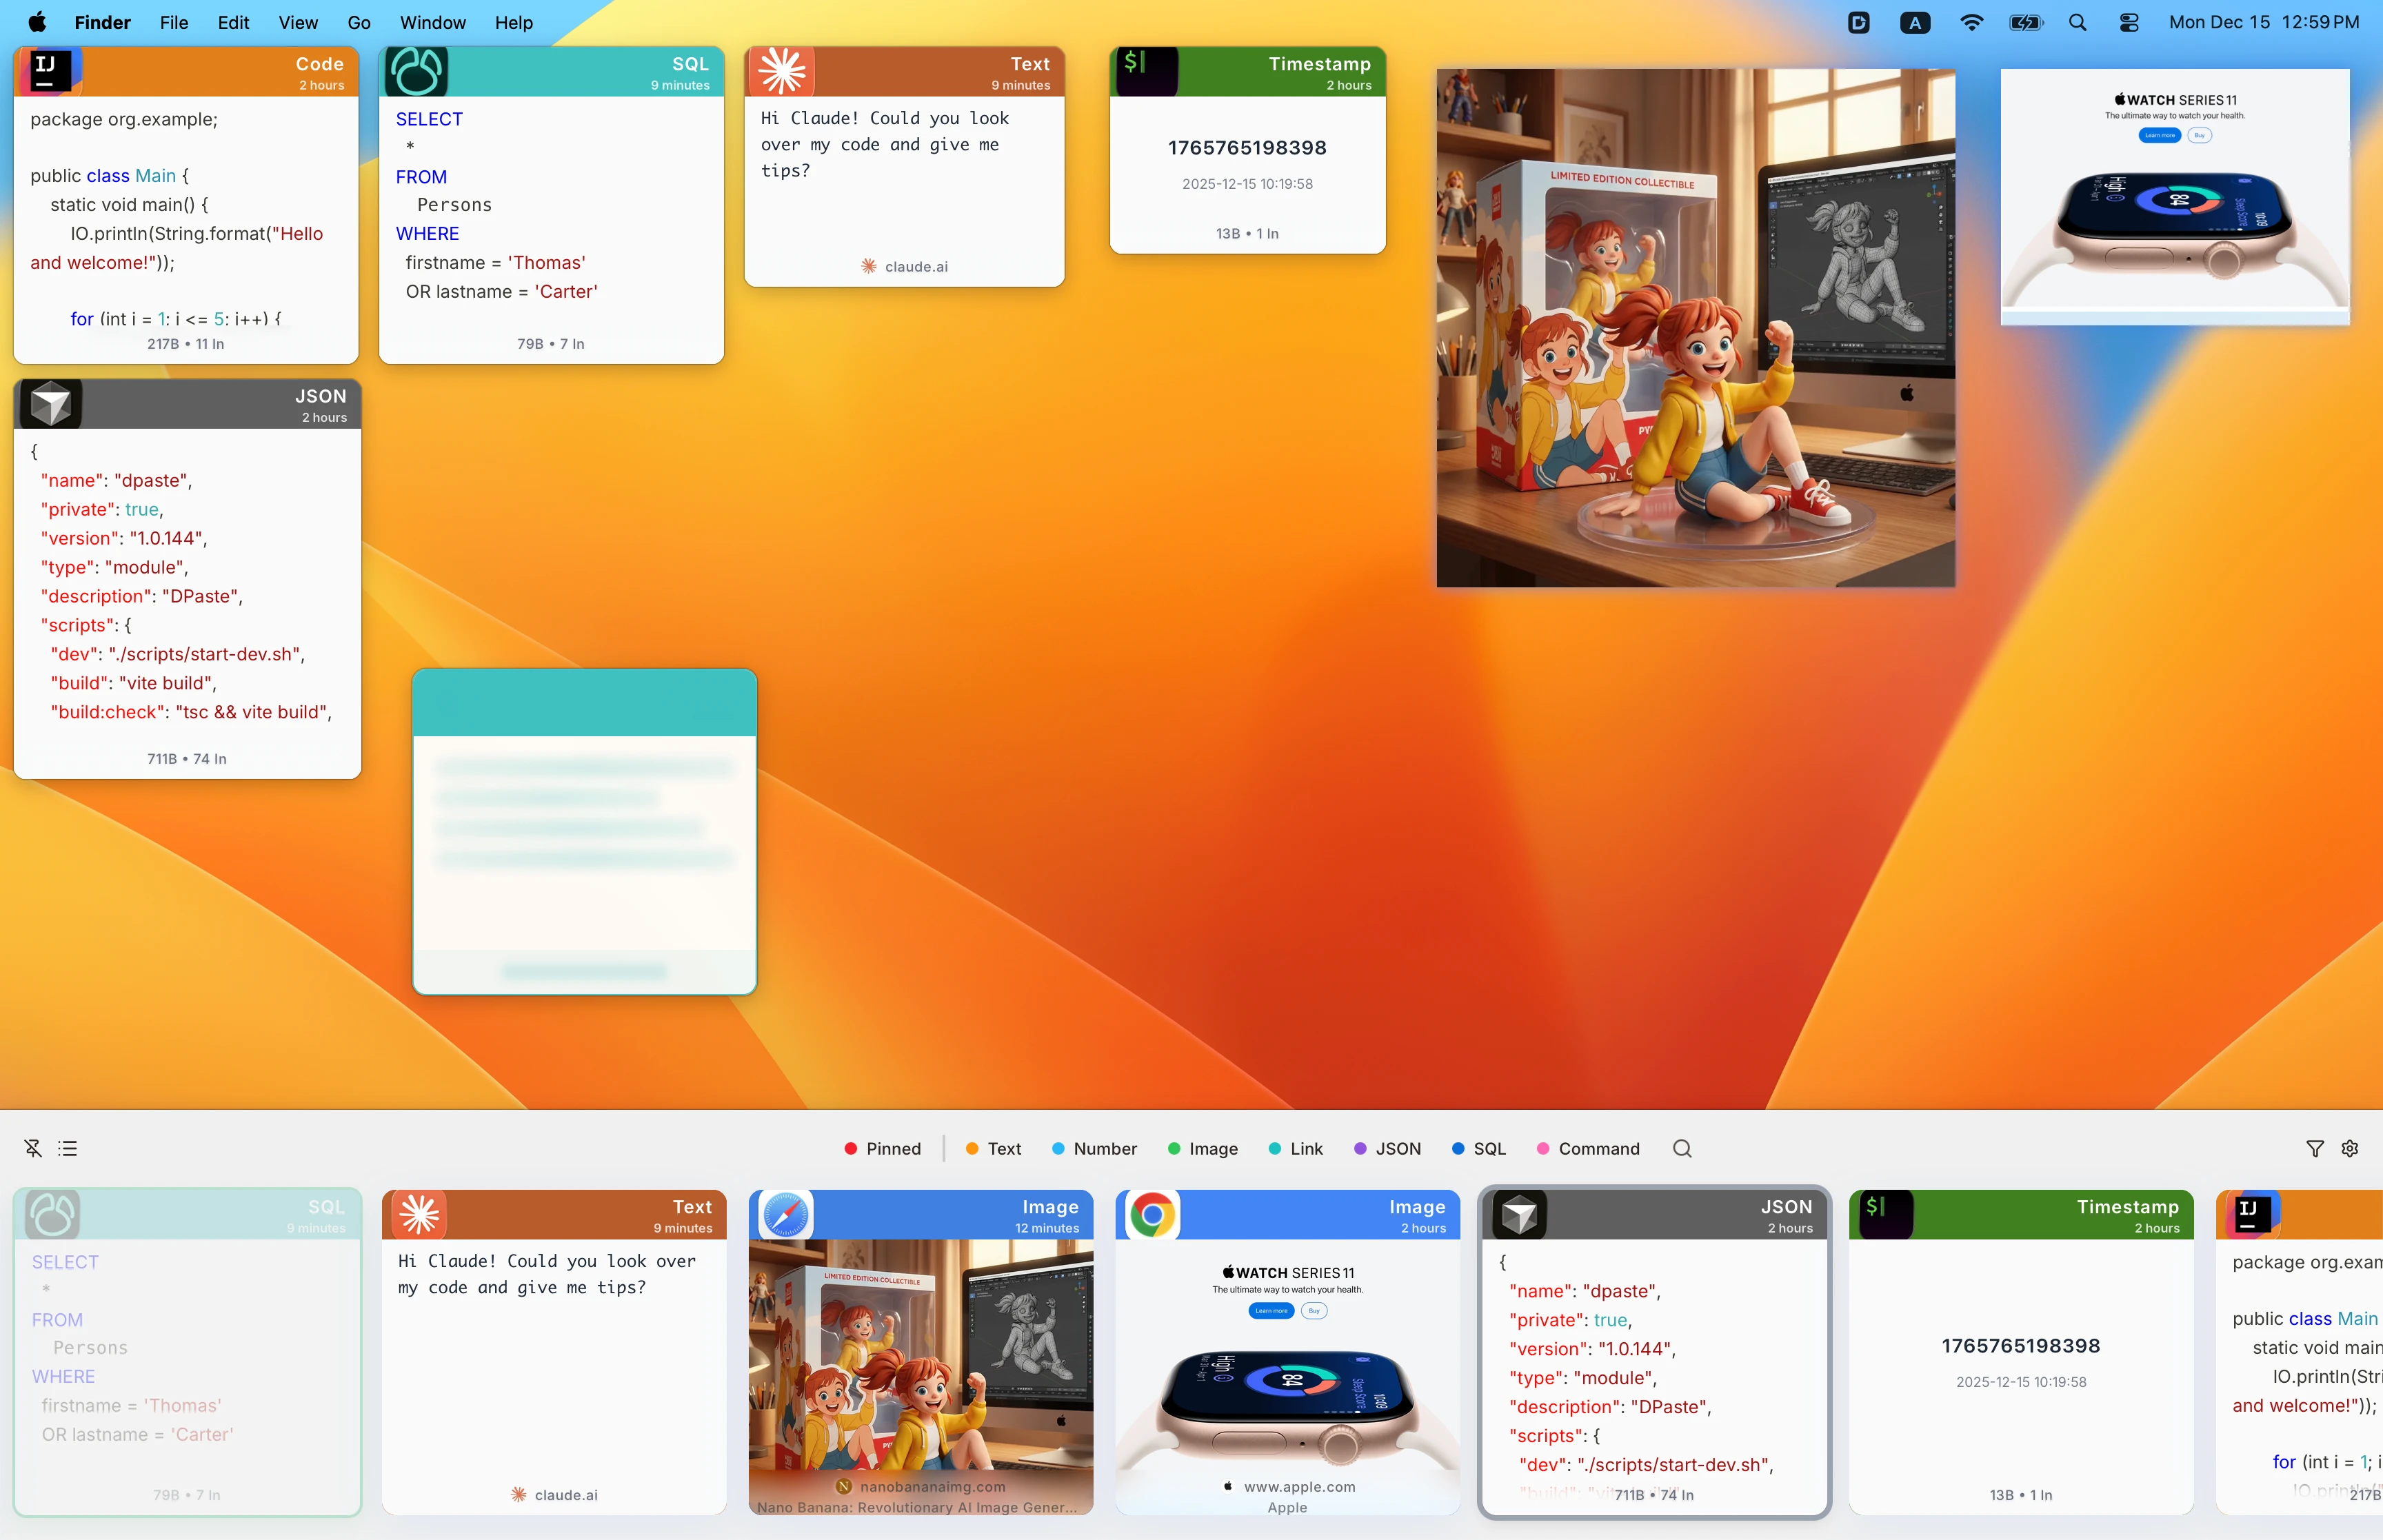Screen dimensions: 2383x1540
Task: Click the green dot beside the Image filter
Action: 1176,1148
